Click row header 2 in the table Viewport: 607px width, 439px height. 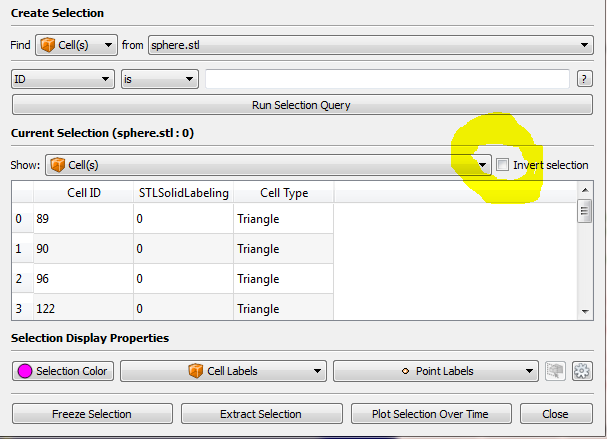coord(22,279)
